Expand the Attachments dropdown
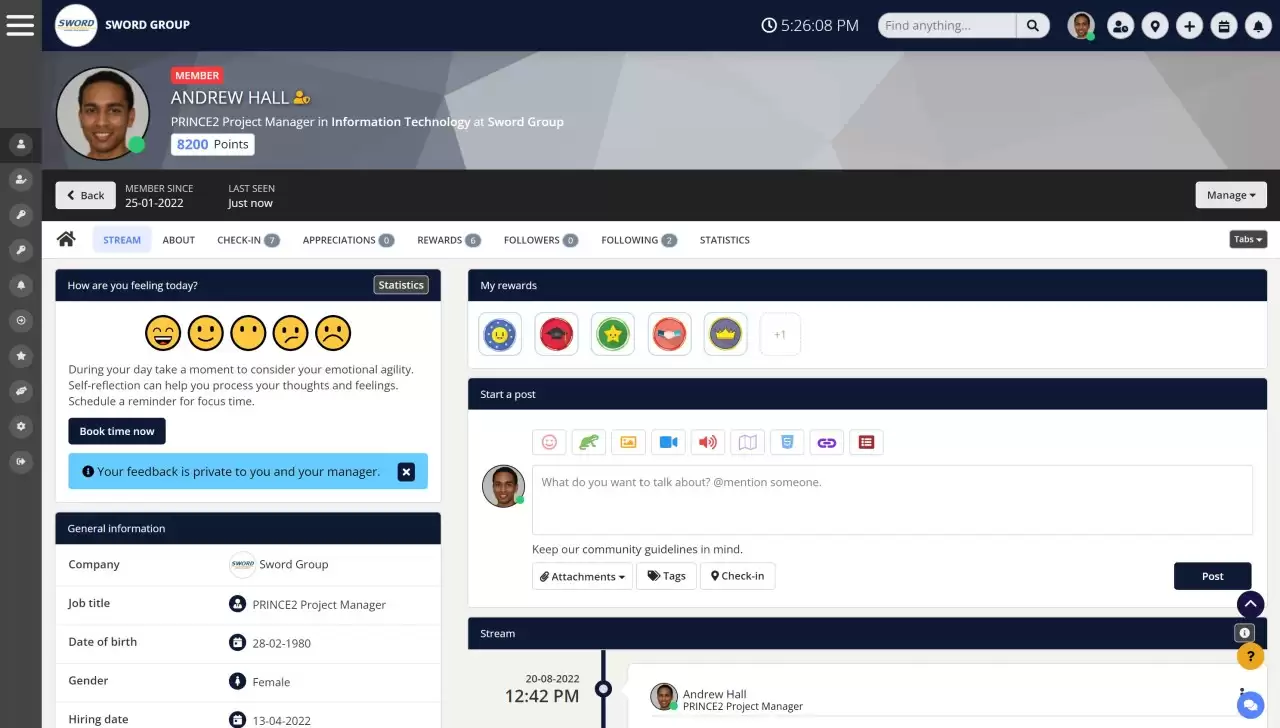 point(583,576)
